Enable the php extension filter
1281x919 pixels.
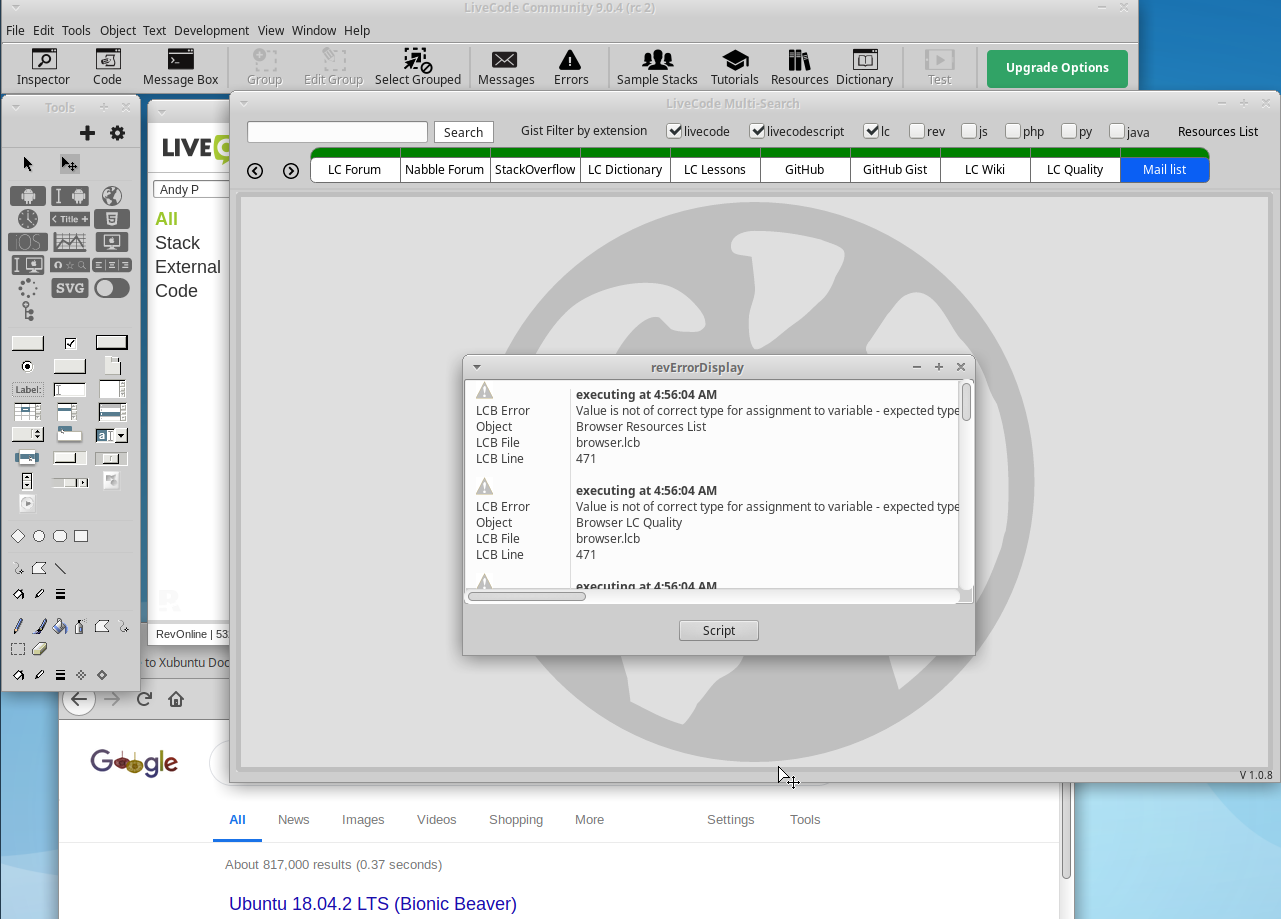(x=1013, y=131)
